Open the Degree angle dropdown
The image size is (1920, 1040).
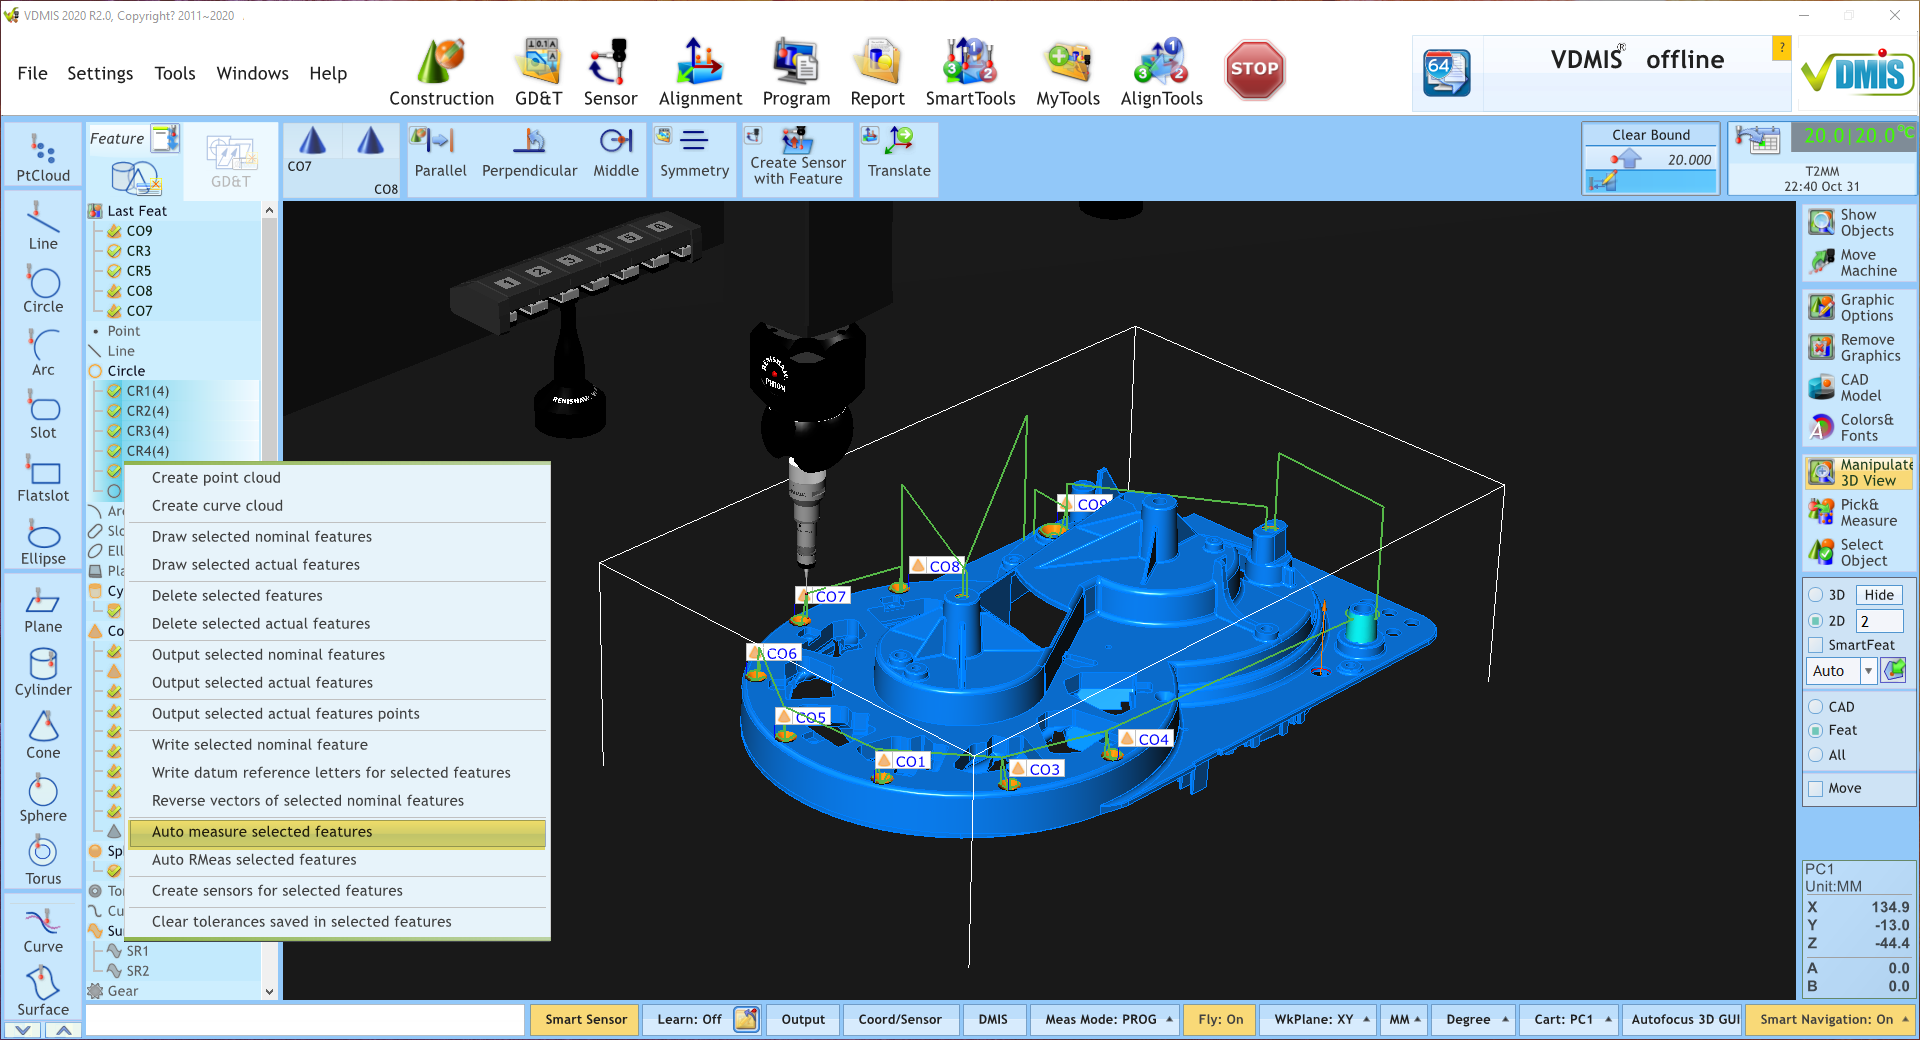pos(1474,1020)
